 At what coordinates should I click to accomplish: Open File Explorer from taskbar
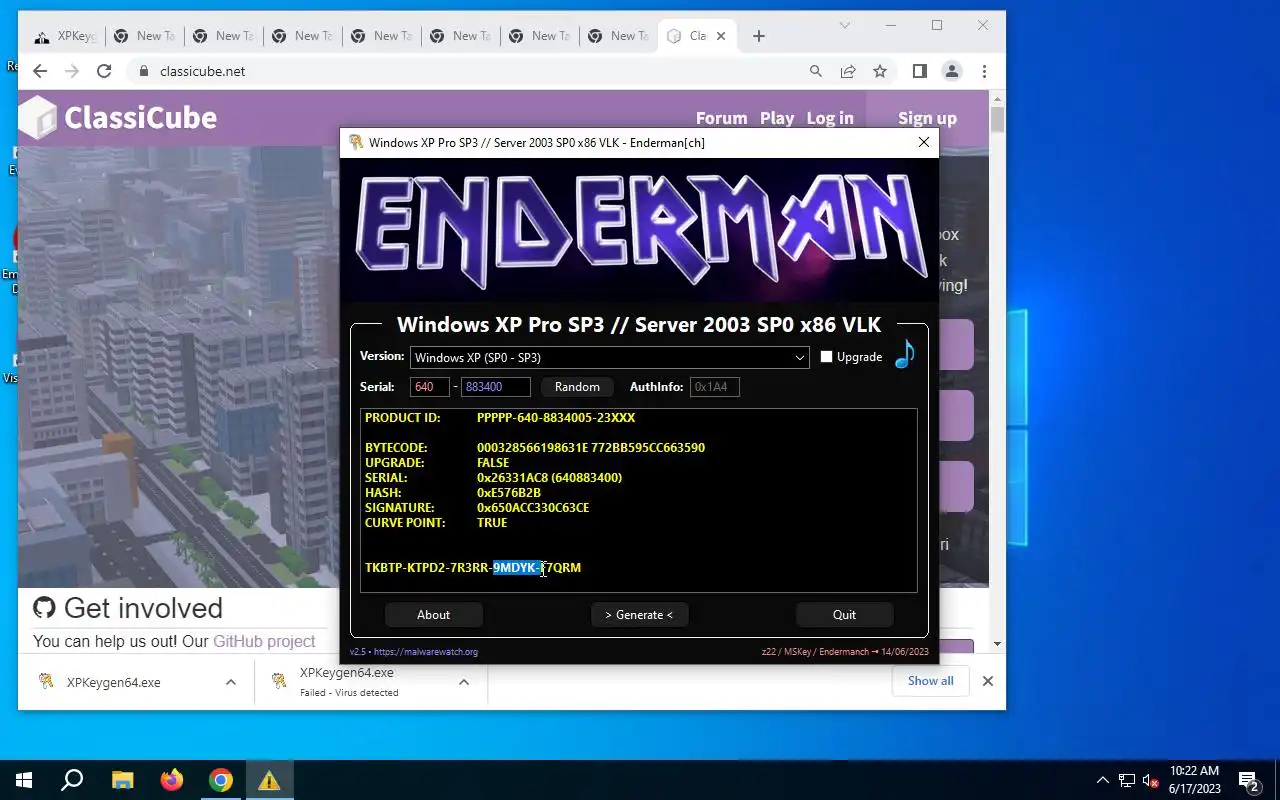click(122, 780)
